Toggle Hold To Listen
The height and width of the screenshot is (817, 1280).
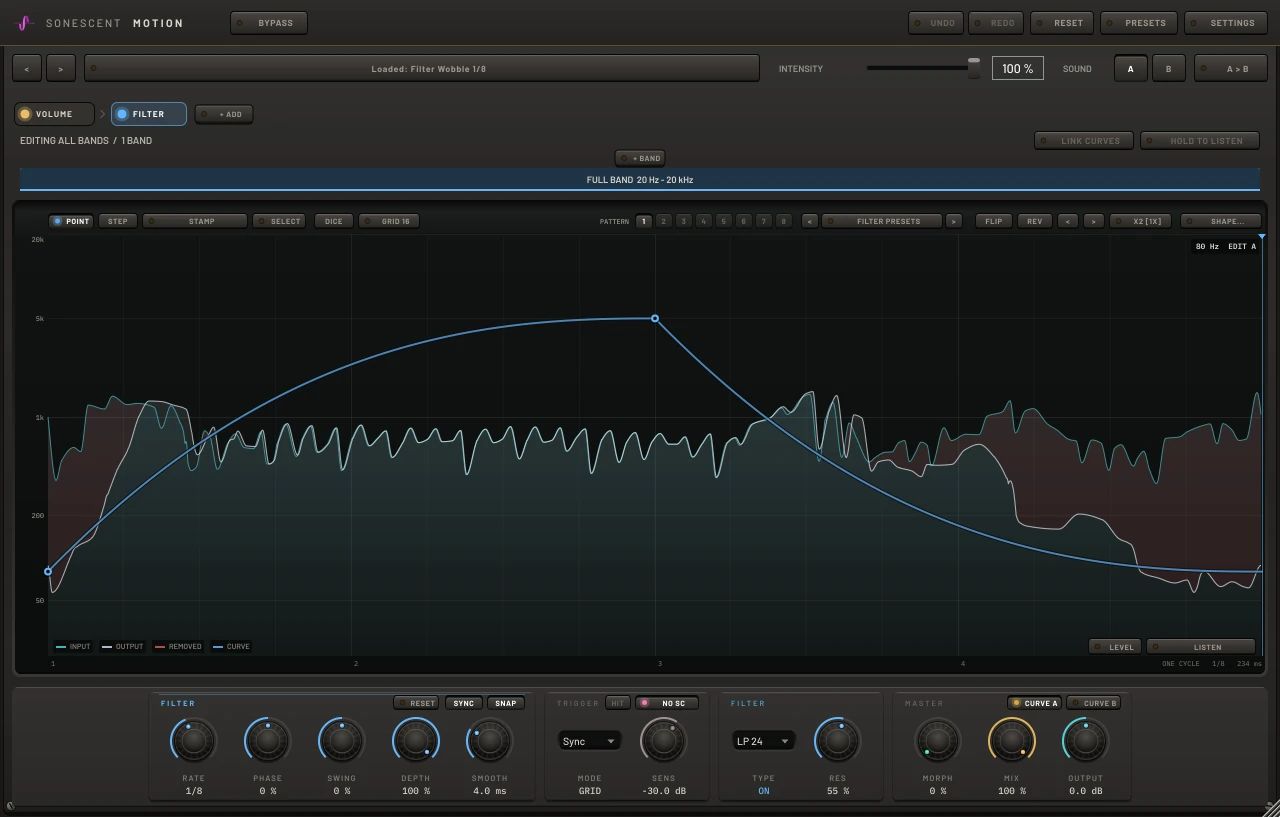(1200, 141)
